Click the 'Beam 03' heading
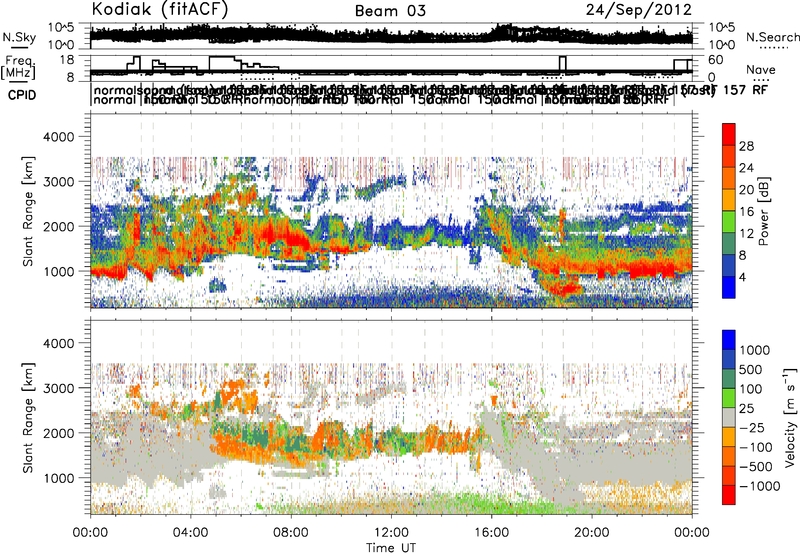 [x=390, y=11]
